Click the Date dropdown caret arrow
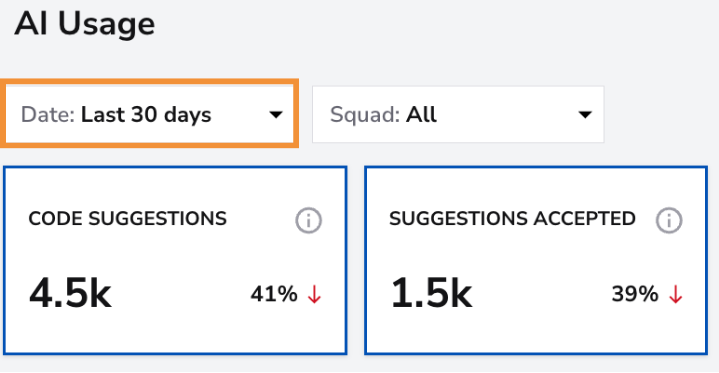The height and width of the screenshot is (373, 719). pos(276,115)
